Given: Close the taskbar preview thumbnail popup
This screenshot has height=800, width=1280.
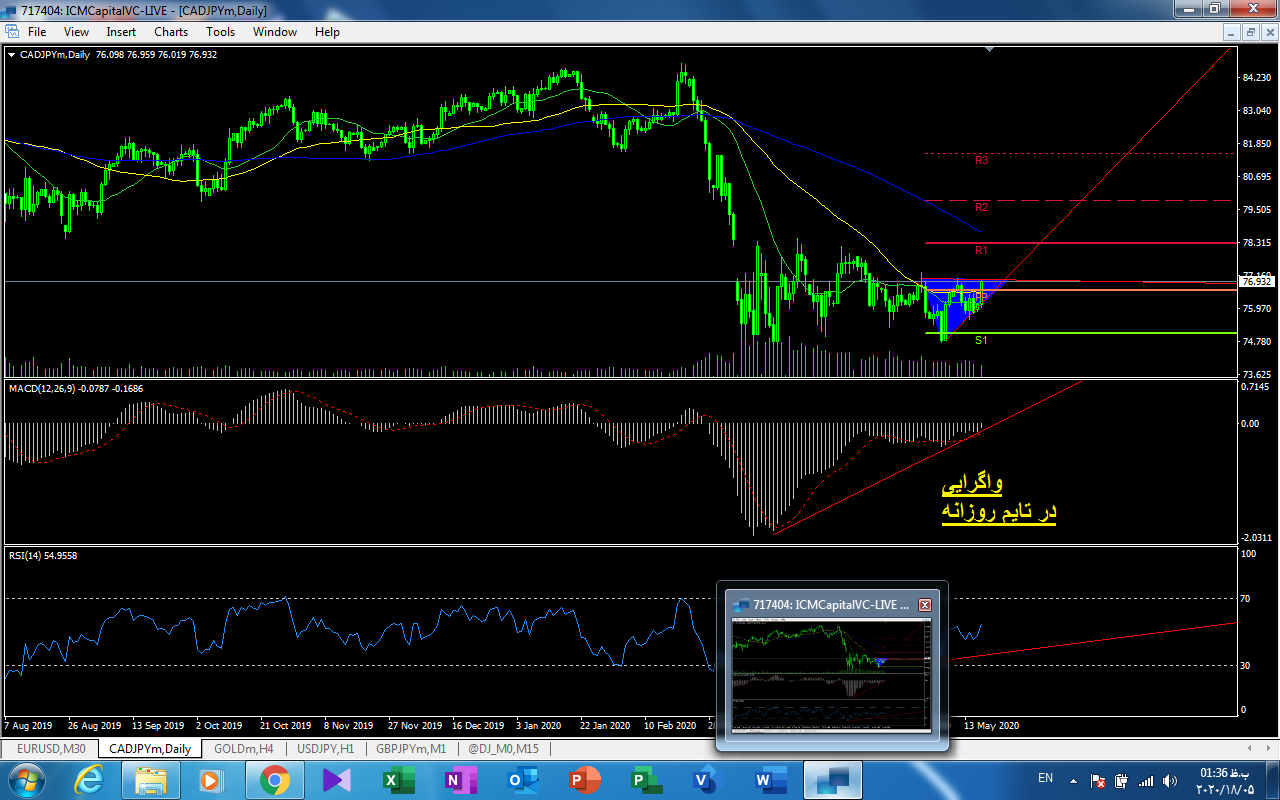Looking at the screenshot, I should coord(925,605).
